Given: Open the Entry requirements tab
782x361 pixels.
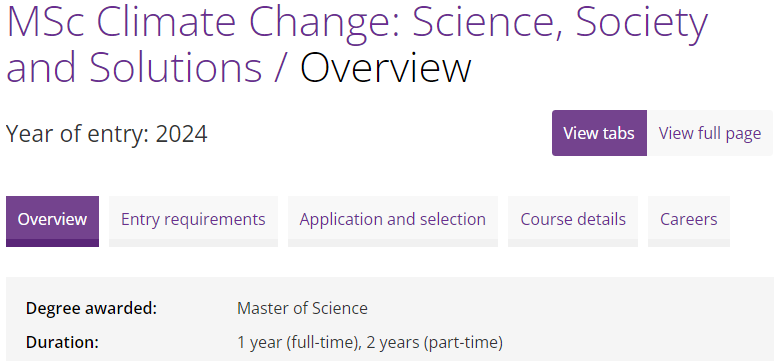Looking at the screenshot, I should pyautogui.click(x=193, y=221).
